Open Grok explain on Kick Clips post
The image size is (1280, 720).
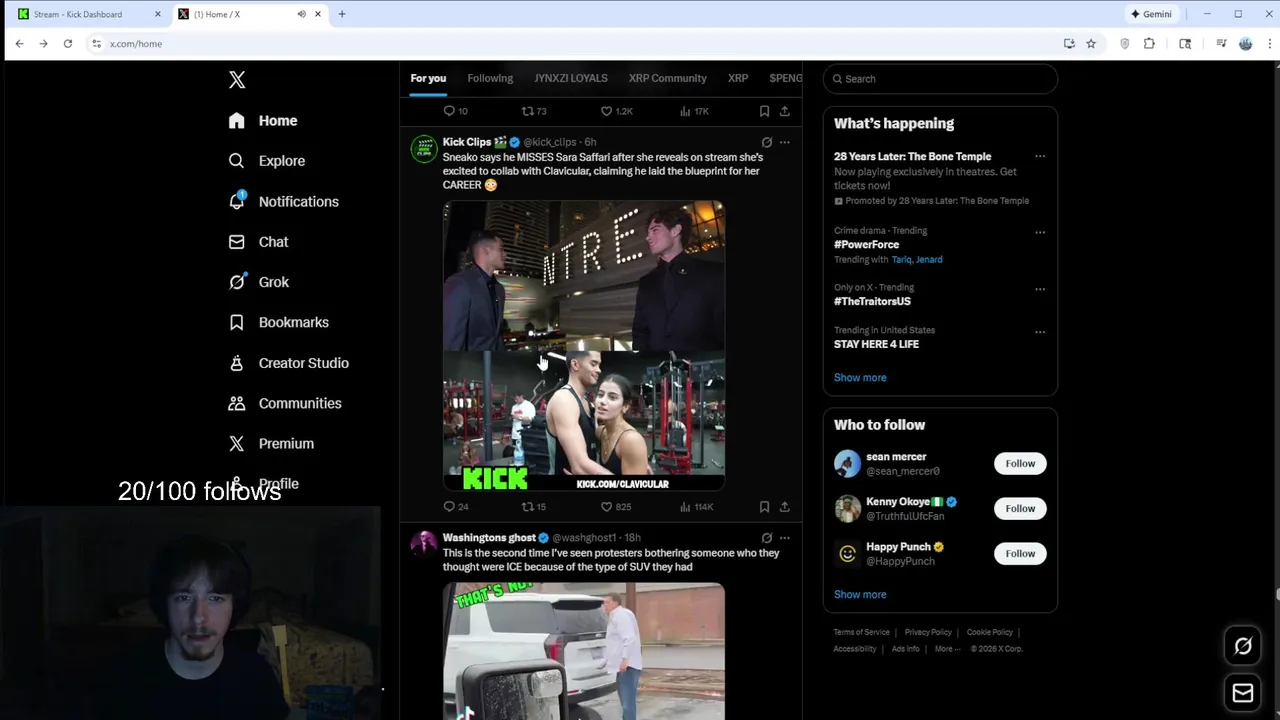coord(767,142)
